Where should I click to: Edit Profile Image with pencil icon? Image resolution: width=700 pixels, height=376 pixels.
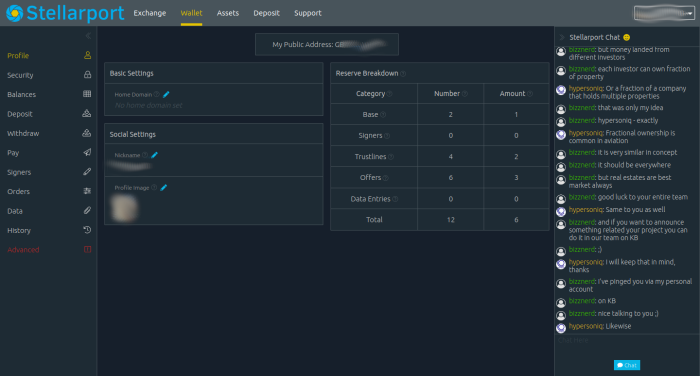[164, 188]
